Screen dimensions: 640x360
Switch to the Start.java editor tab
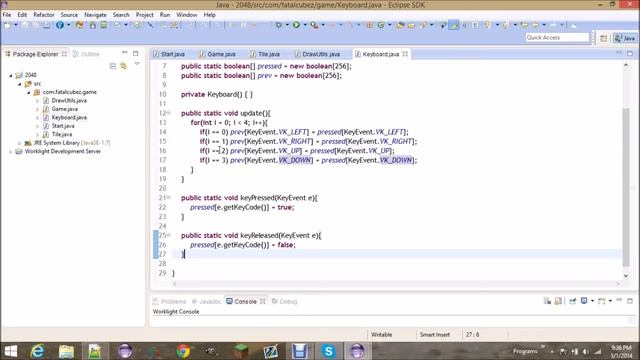point(169,54)
